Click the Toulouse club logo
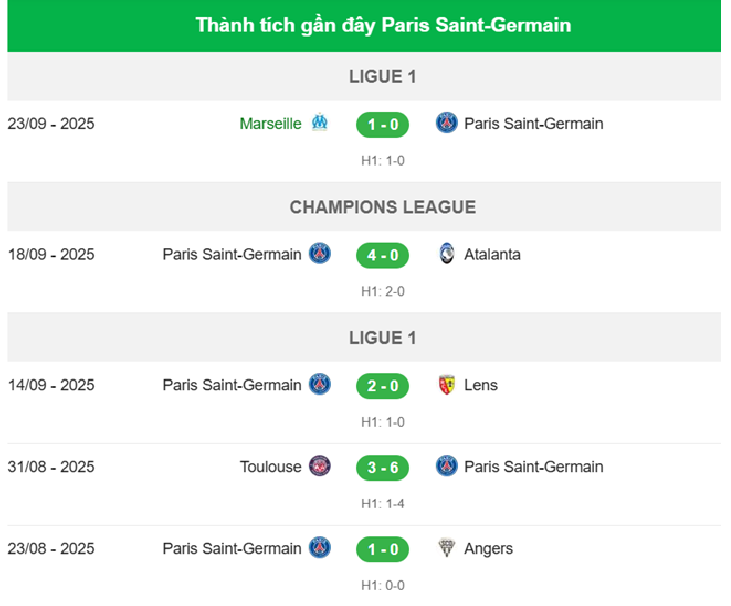731x606 pixels. [x=320, y=466]
